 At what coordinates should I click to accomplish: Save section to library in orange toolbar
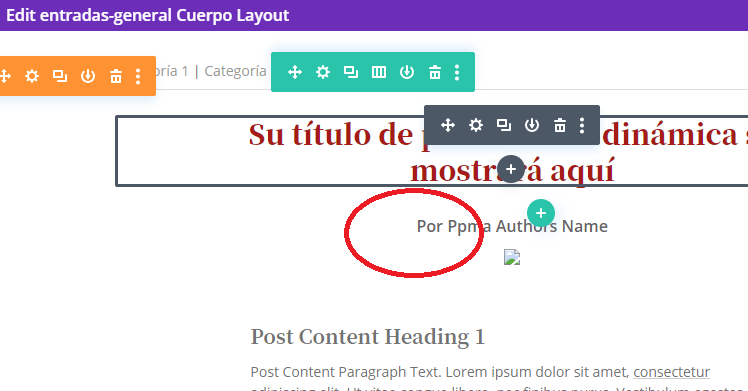coord(88,76)
